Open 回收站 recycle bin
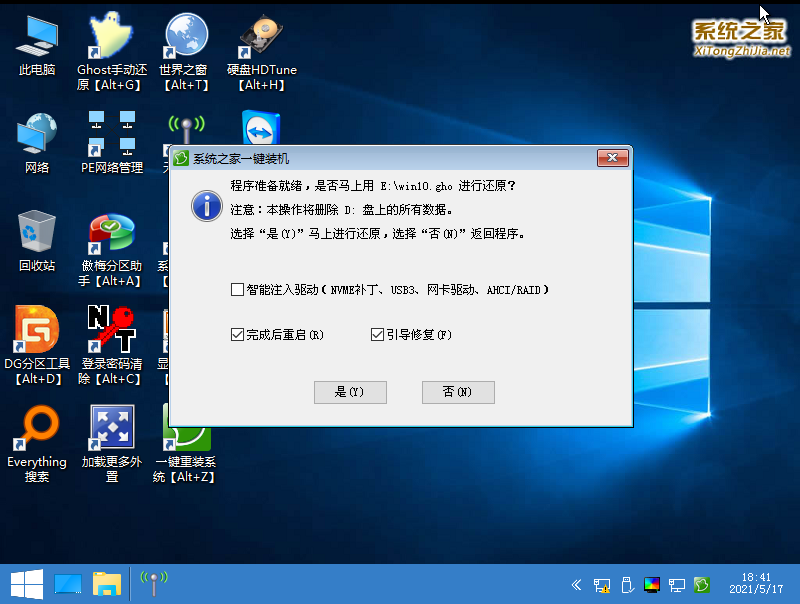The image size is (800, 604). (37, 240)
